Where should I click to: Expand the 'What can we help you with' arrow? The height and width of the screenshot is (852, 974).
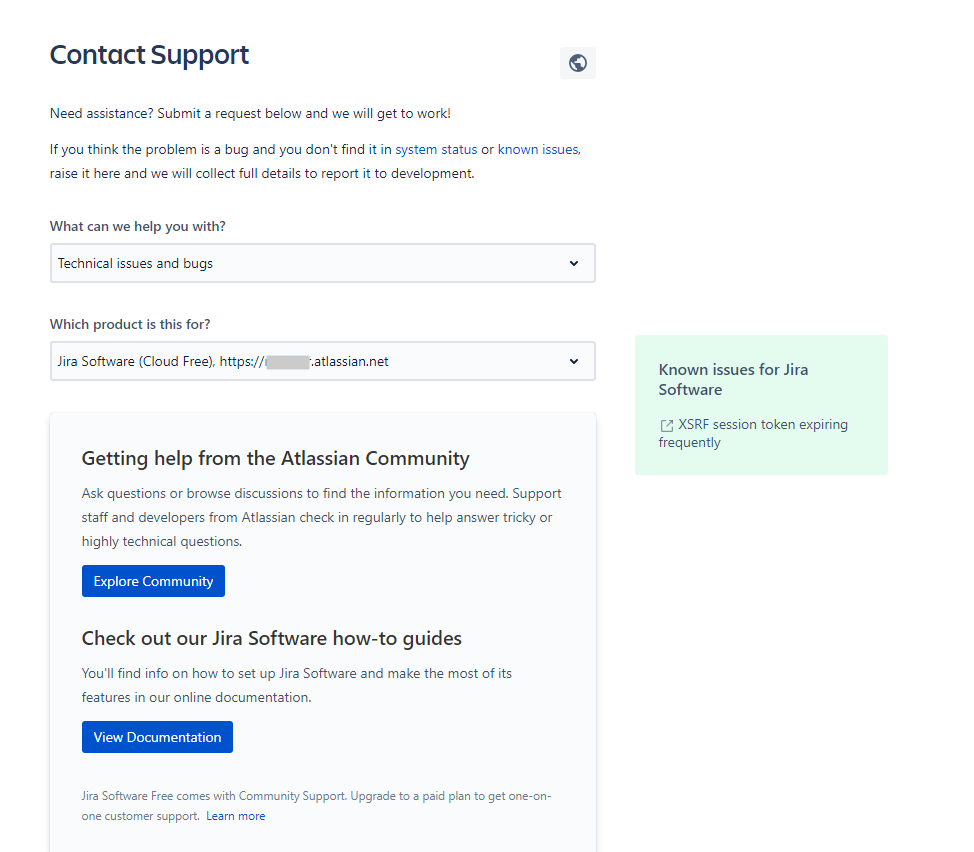click(574, 263)
